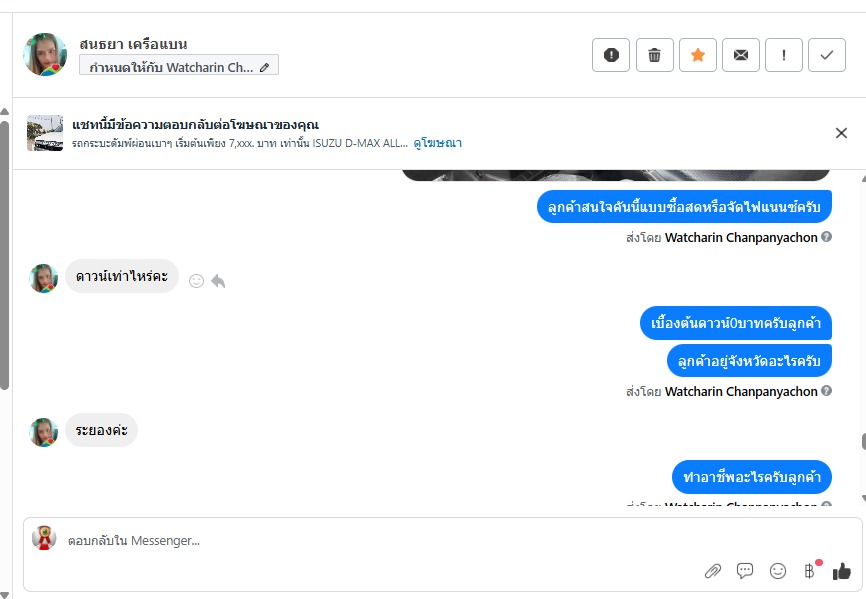This screenshot has height=599, width=866.
Task: Click the info icon beside first Watcharin Chanpanyachon
Action: [827, 237]
